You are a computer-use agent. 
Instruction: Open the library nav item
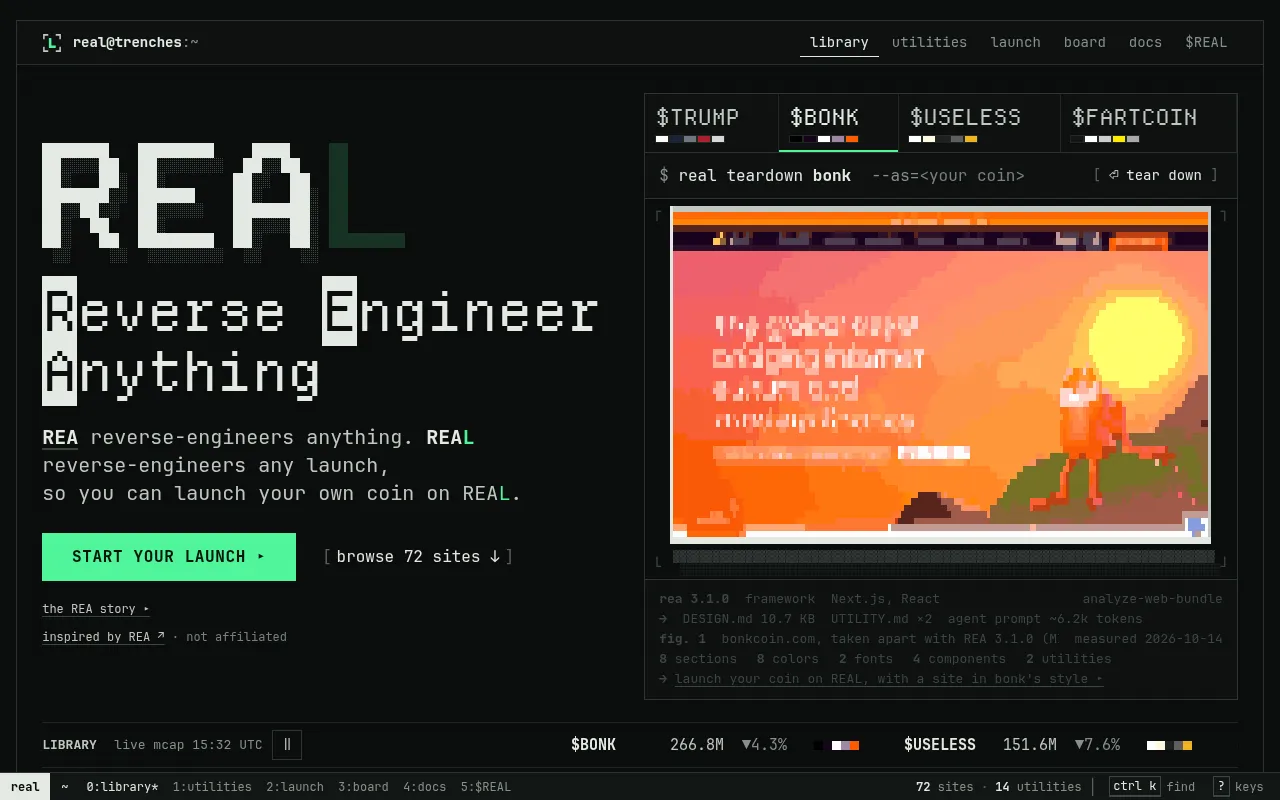pos(839,43)
